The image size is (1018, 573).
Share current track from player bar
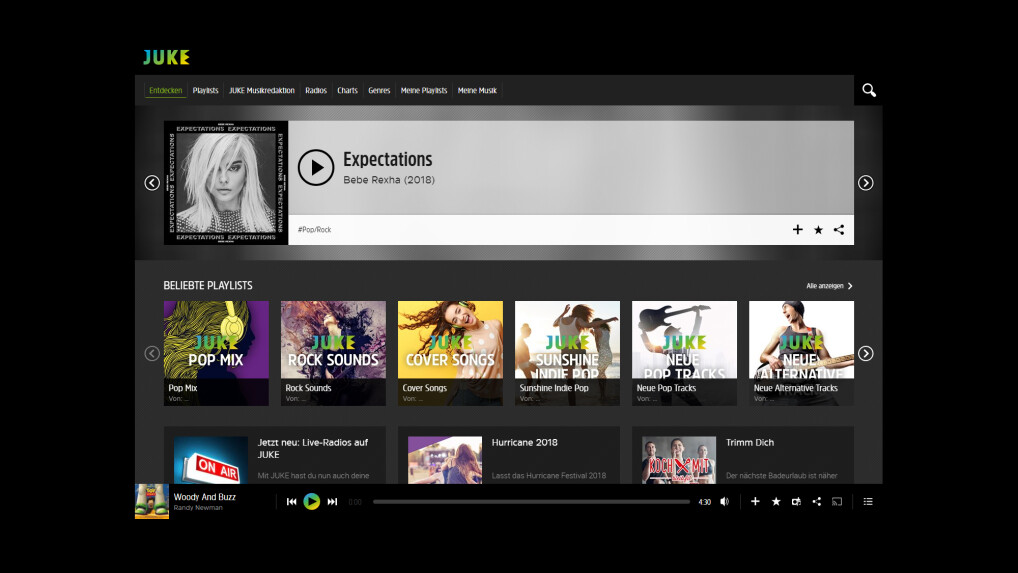click(x=817, y=502)
